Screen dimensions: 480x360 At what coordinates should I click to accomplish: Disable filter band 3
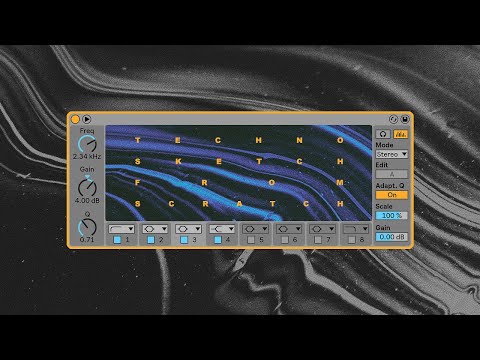click(x=184, y=240)
